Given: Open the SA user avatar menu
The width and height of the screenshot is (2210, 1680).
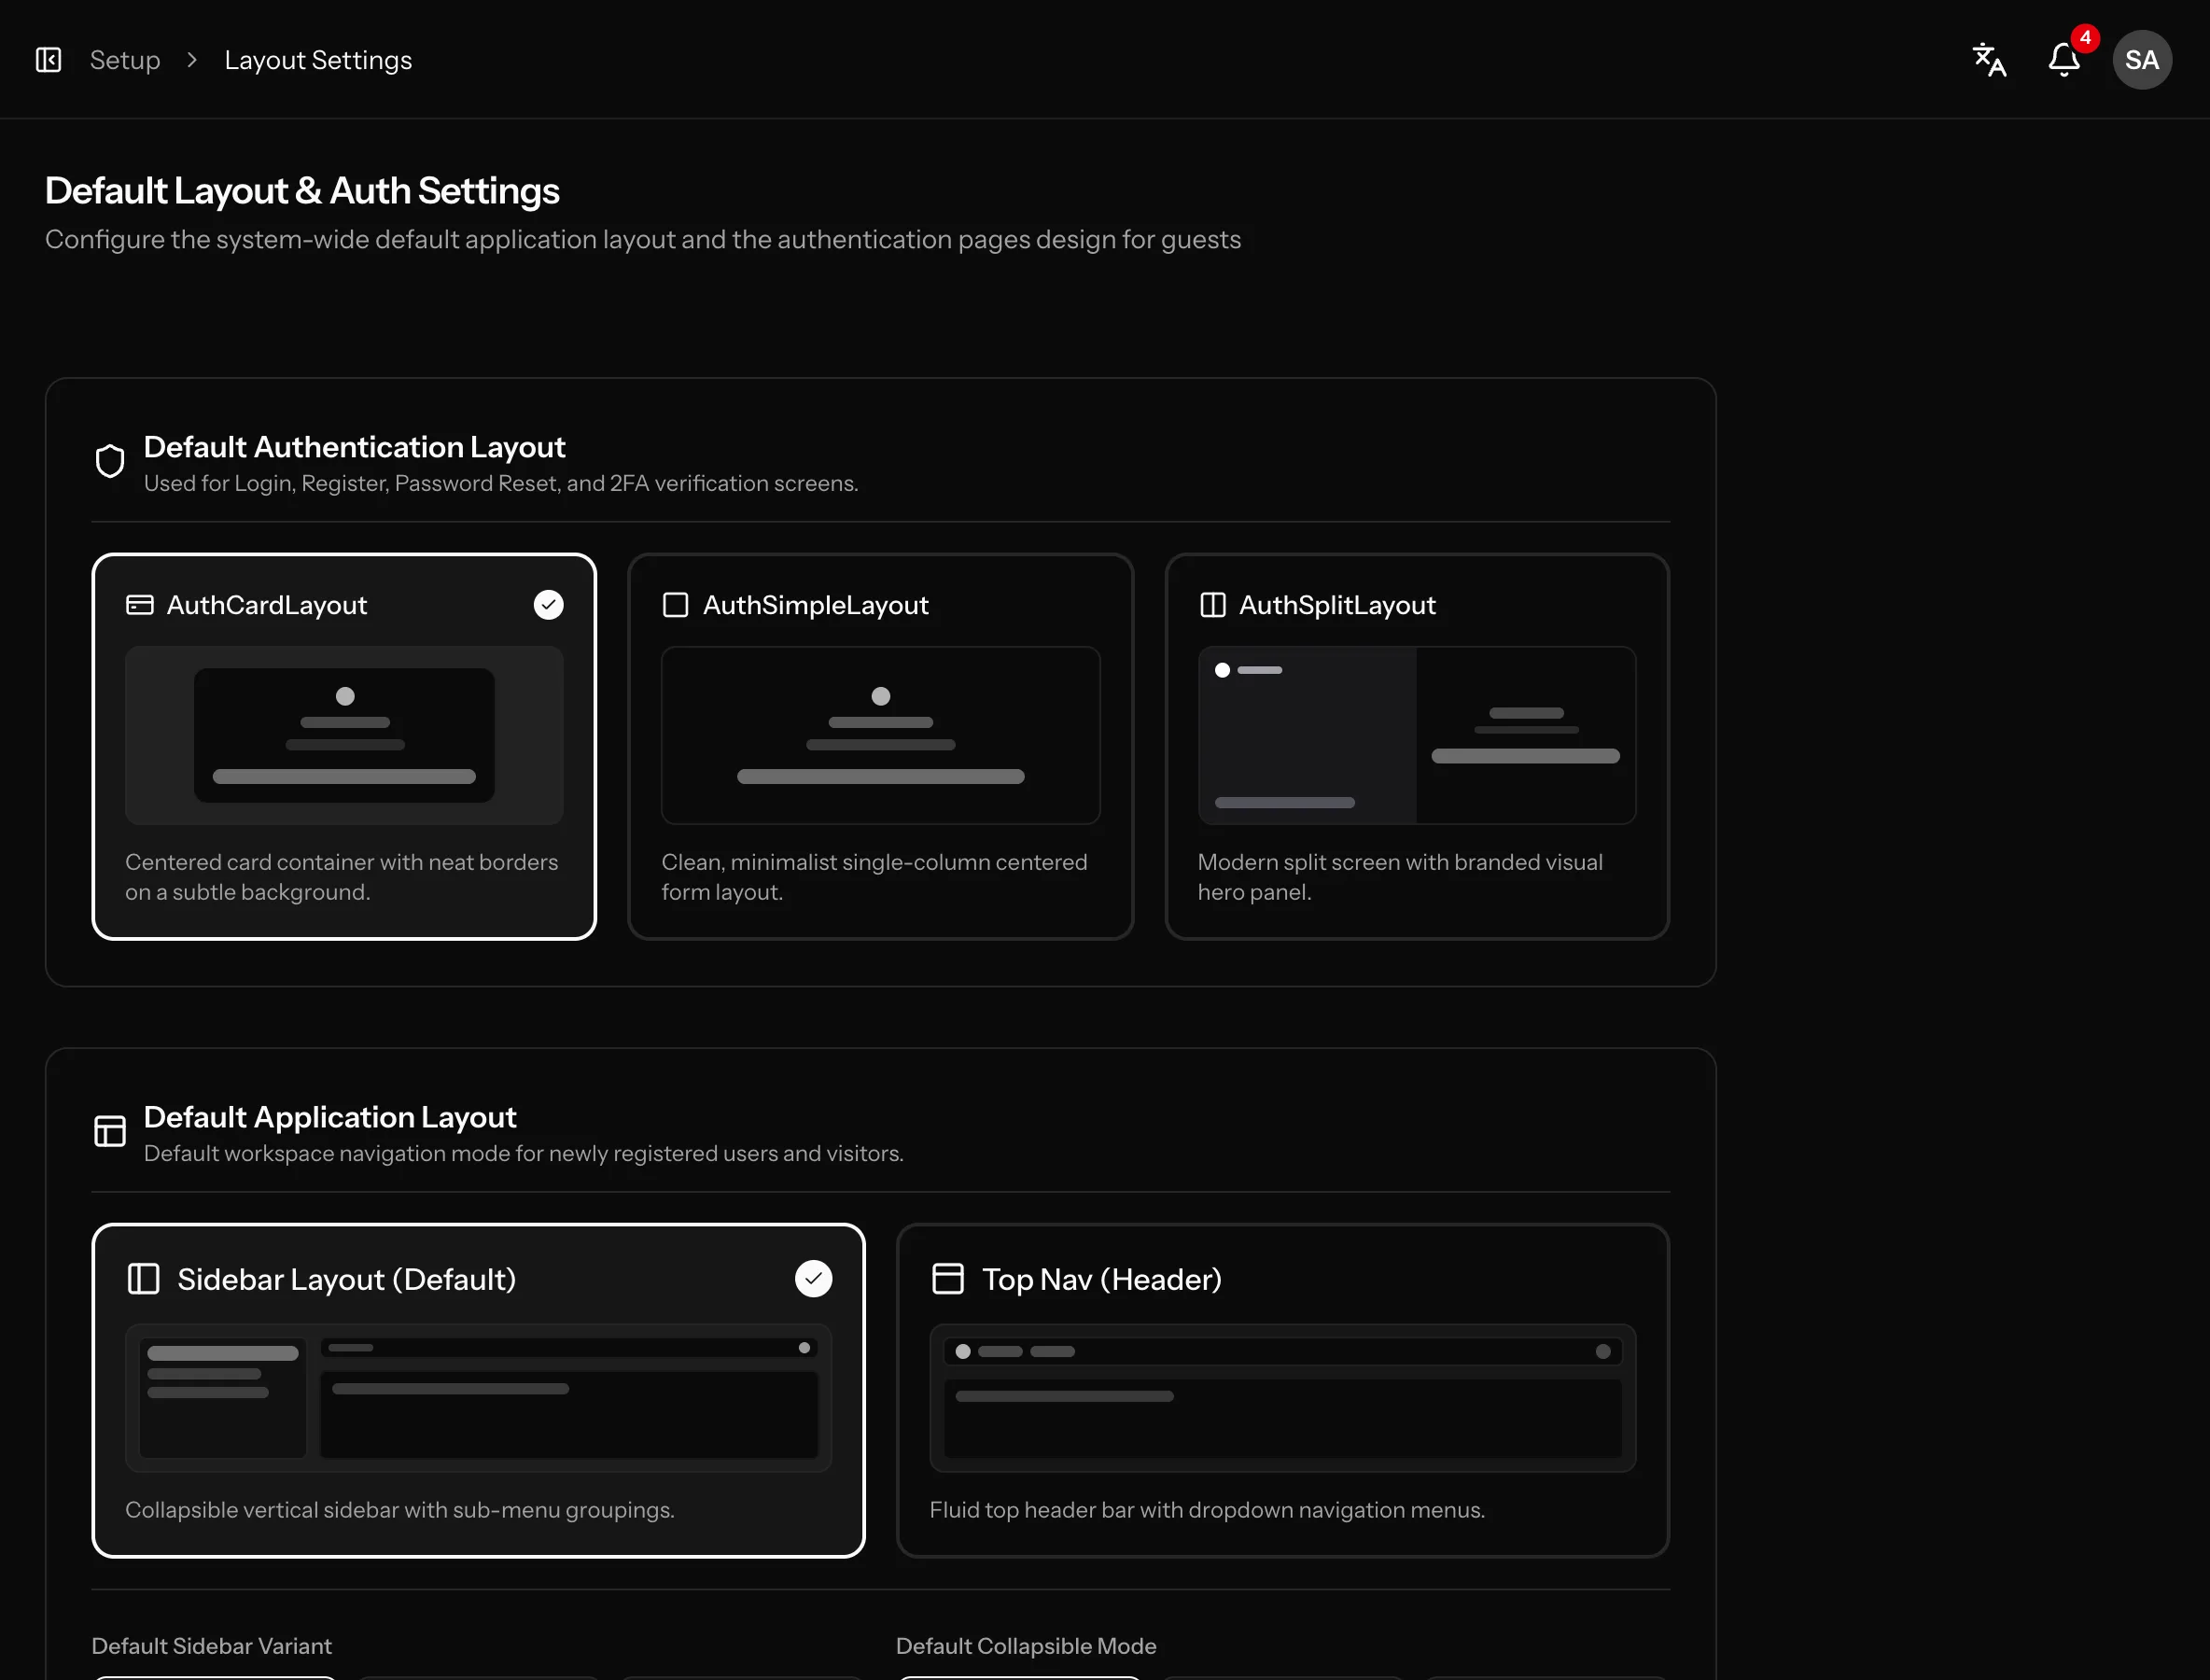Looking at the screenshot, I should [x=2141, y=60].
